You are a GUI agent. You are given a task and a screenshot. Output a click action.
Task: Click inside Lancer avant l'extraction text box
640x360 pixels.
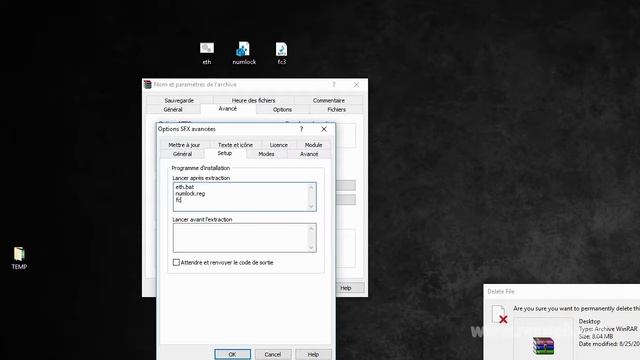click(x=244, y=238)
